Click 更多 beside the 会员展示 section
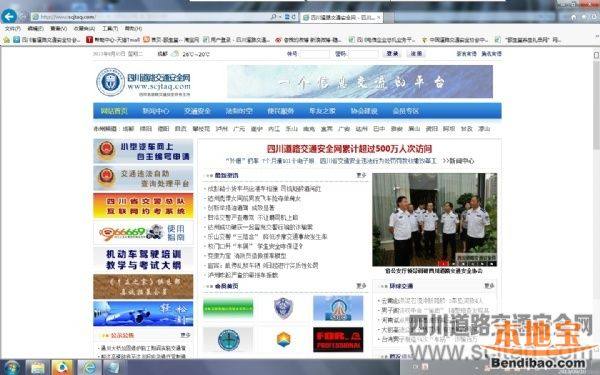Screen dimensions: 600x375 click(361, 286)
